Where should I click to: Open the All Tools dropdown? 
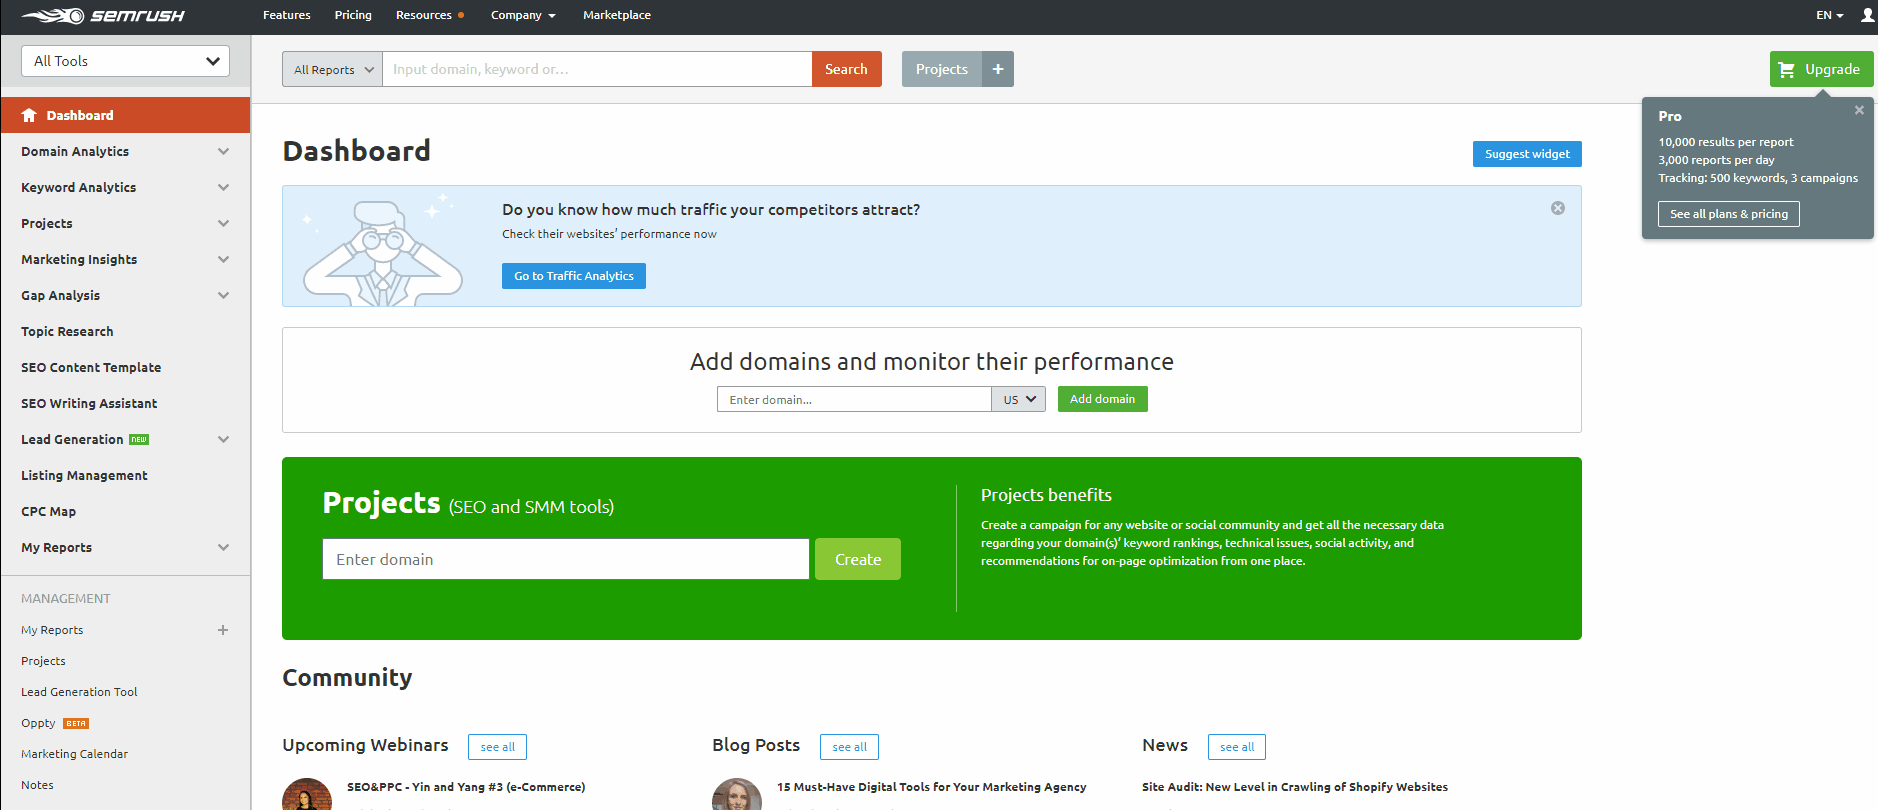[125, 61]
